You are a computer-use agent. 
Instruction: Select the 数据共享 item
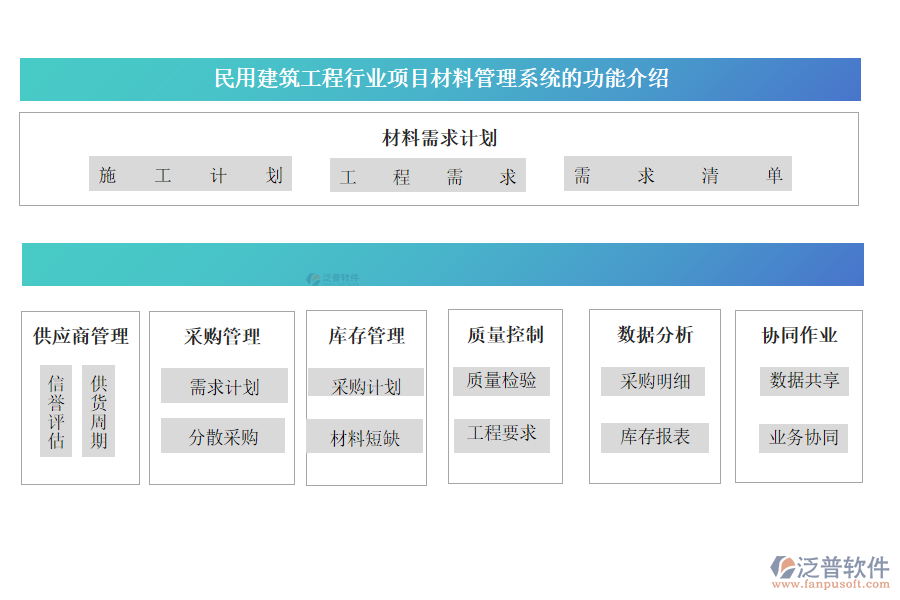804,380
